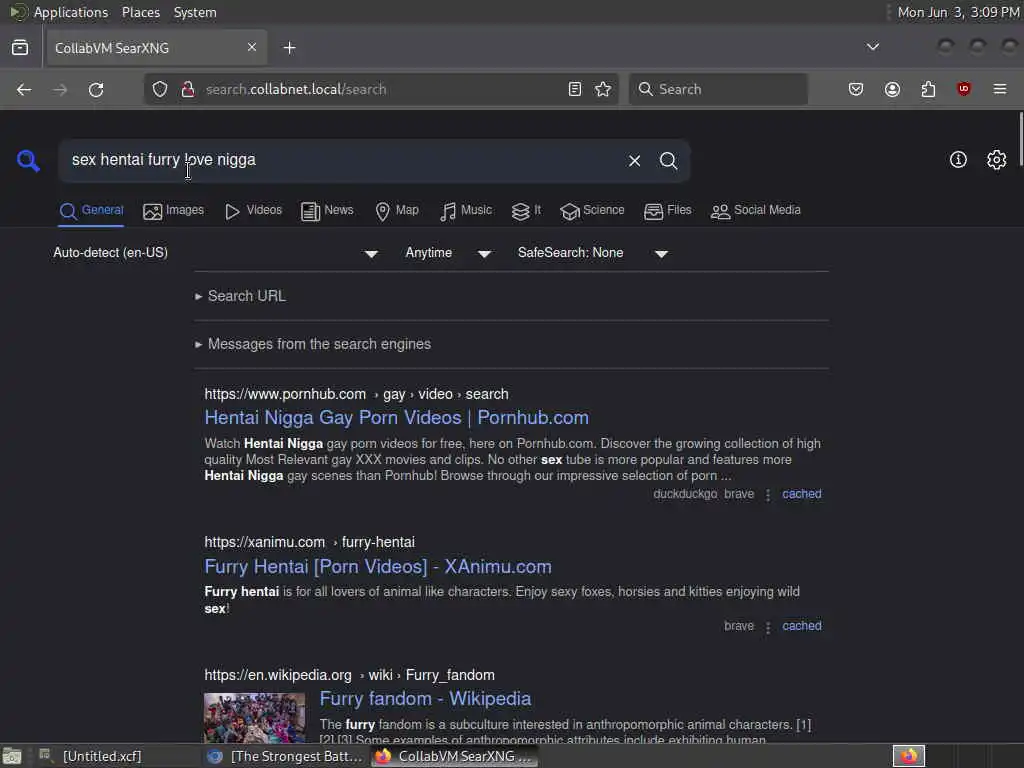The image size is (1024, 768).
Task: Open the System menu
Action: tap(195, 12)
